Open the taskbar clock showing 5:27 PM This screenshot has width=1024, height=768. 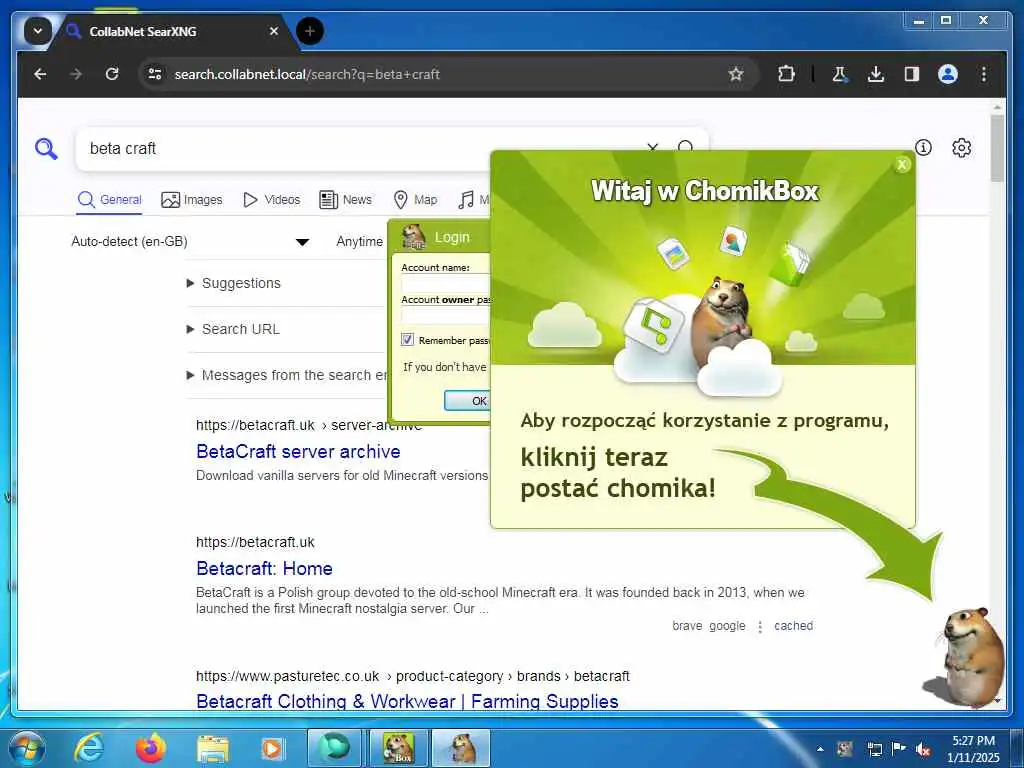[x=973, y=749]
